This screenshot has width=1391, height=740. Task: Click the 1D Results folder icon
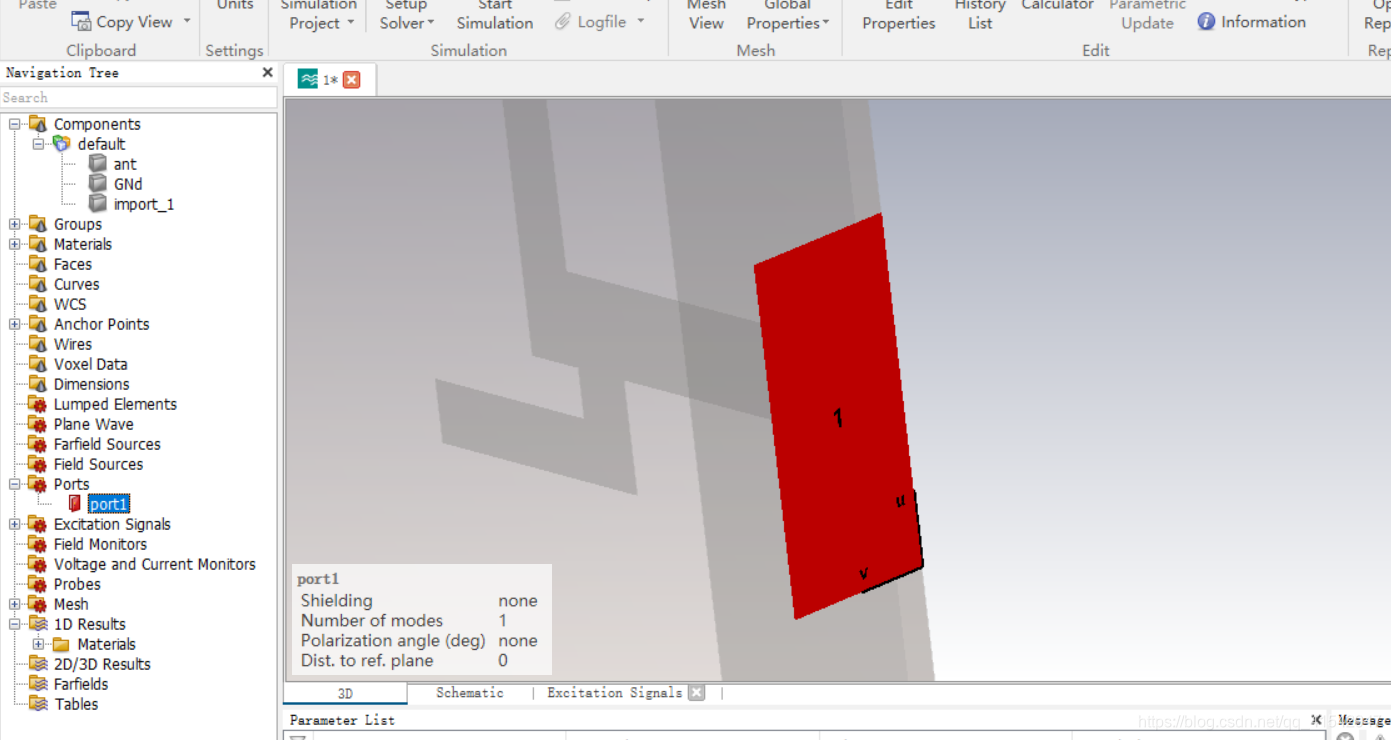[x=38, y=624]
